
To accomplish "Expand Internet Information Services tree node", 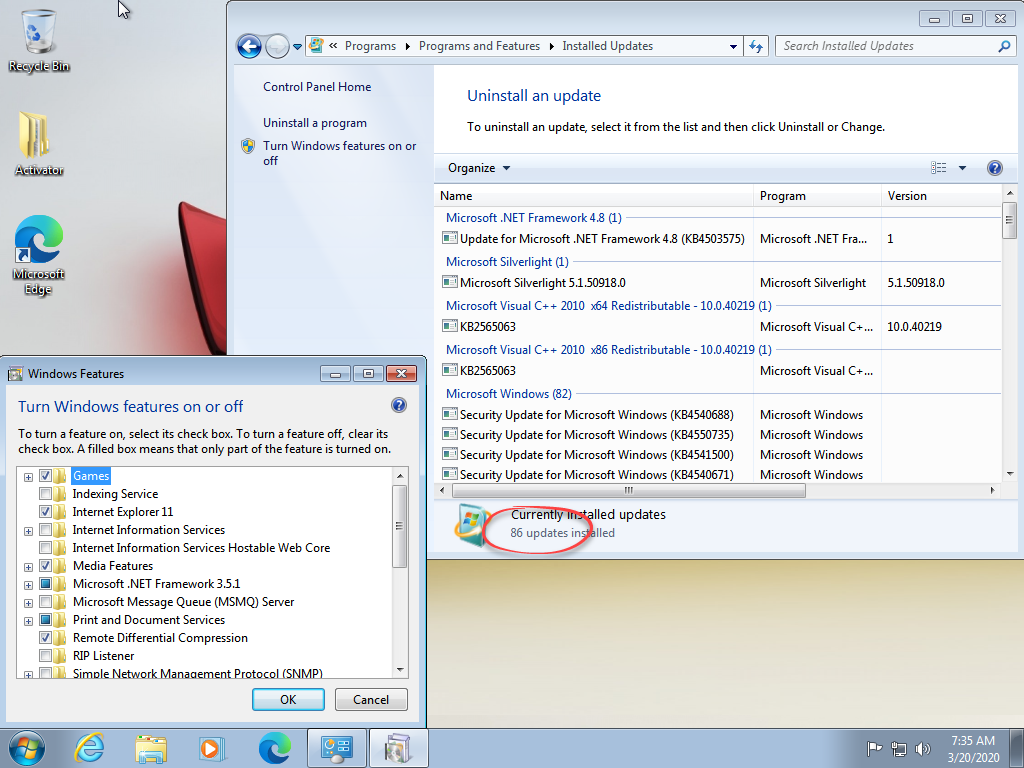I will pos(28,531).
